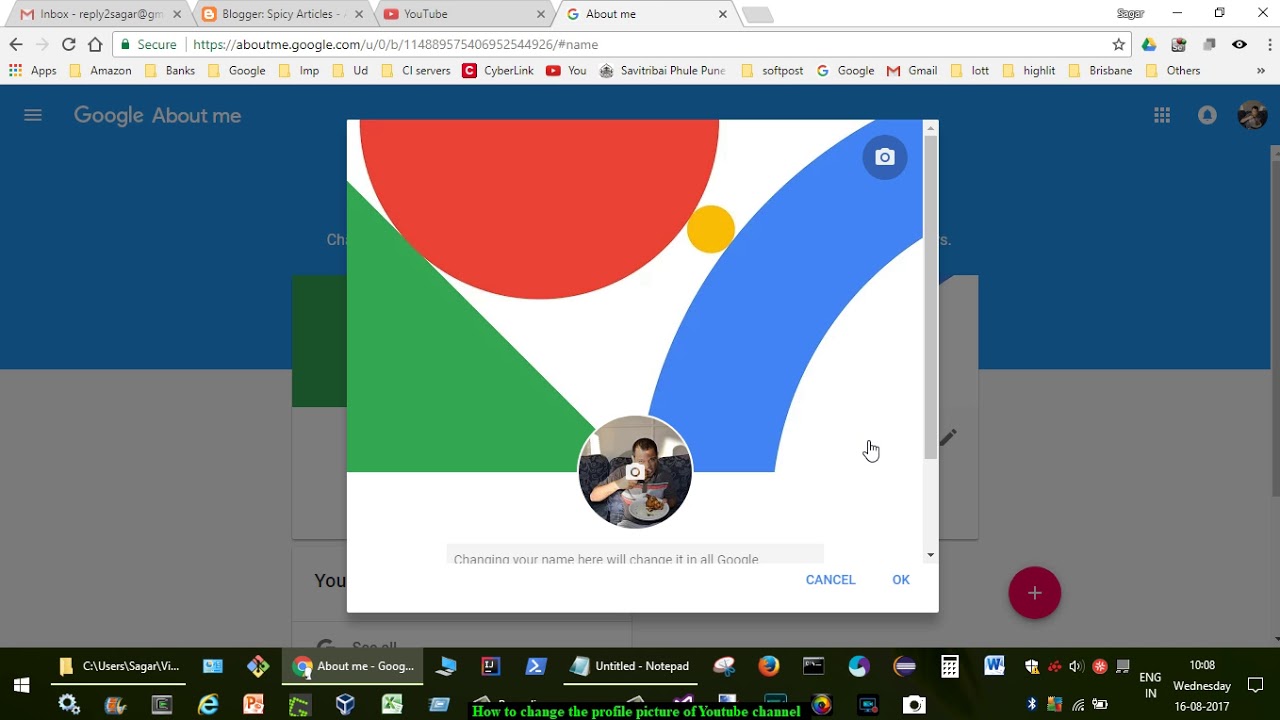Viewport: 1280px width, 720px height.
Task: Open the Brisbane bookmark folder
Action: click(x=1101, y=71)
